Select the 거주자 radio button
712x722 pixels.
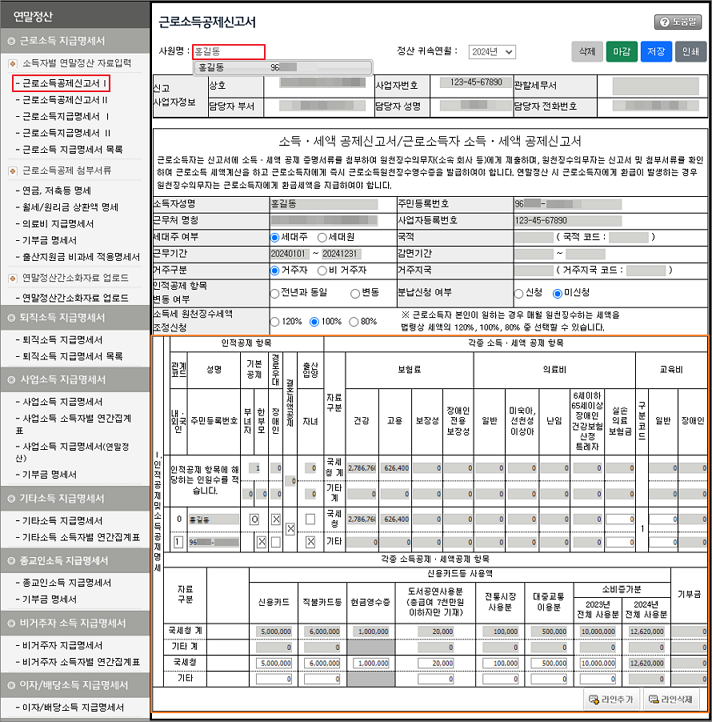pos(275,270)
